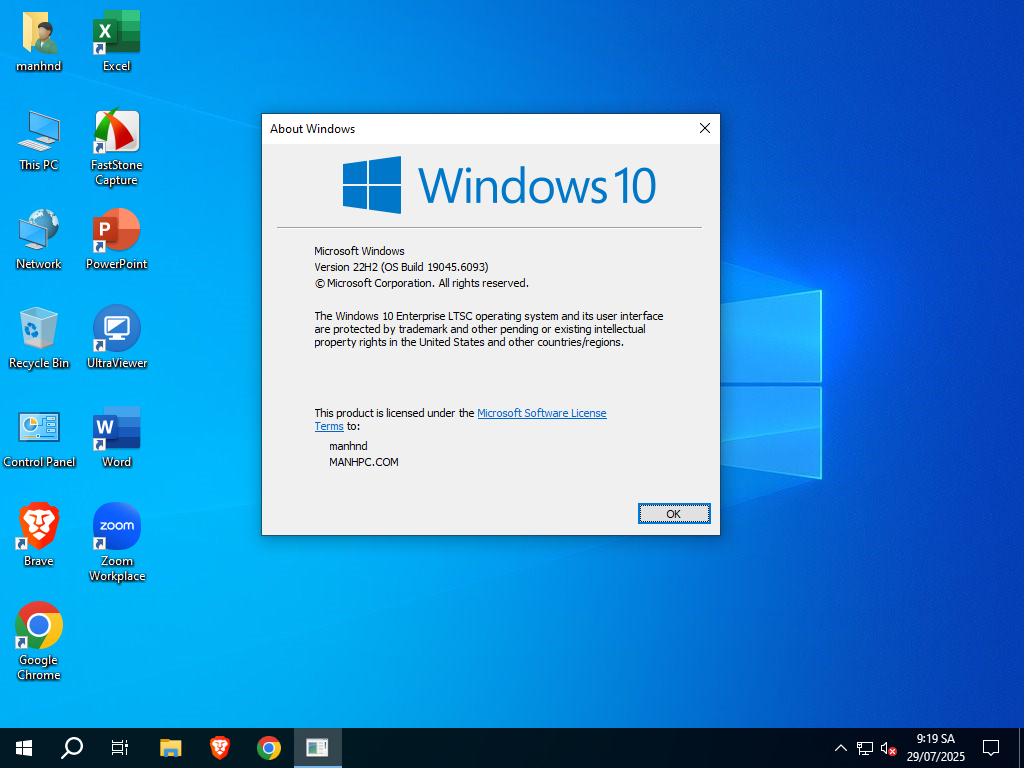Select the UltraViewer desktop icon

click(x=116, y=337)
